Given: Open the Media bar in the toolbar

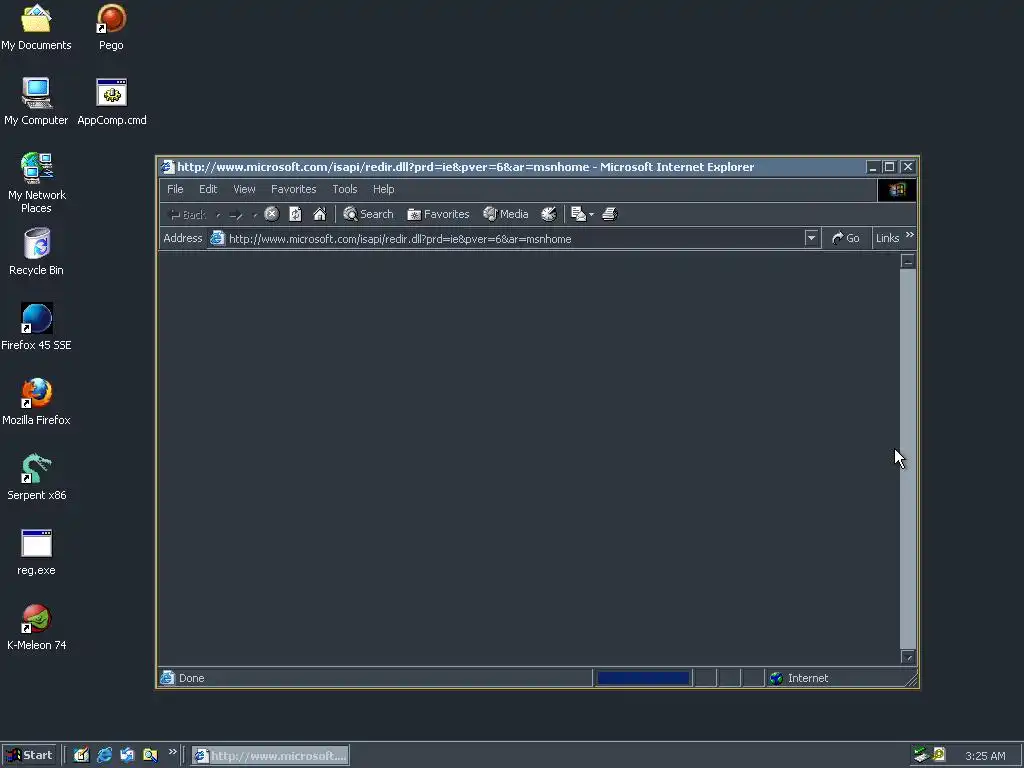Looking at the screenshot, I should coord(505,214).
